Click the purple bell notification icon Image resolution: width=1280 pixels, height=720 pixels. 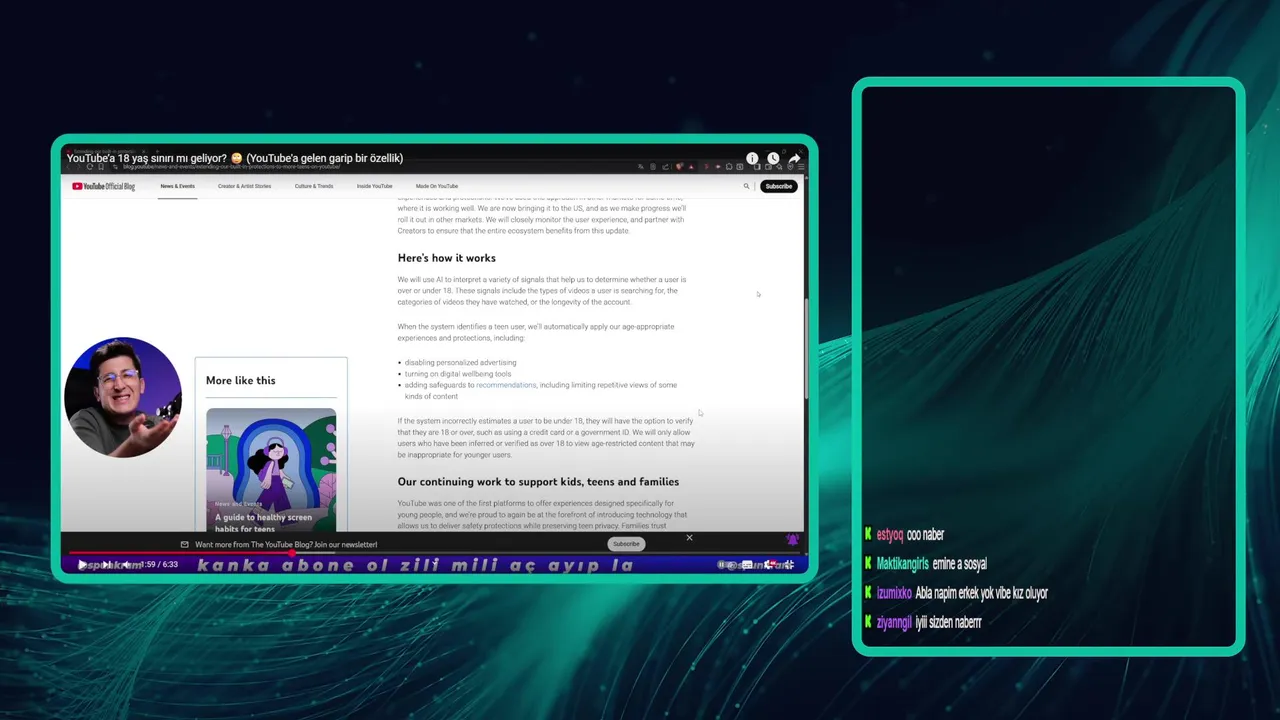(792, 540)
